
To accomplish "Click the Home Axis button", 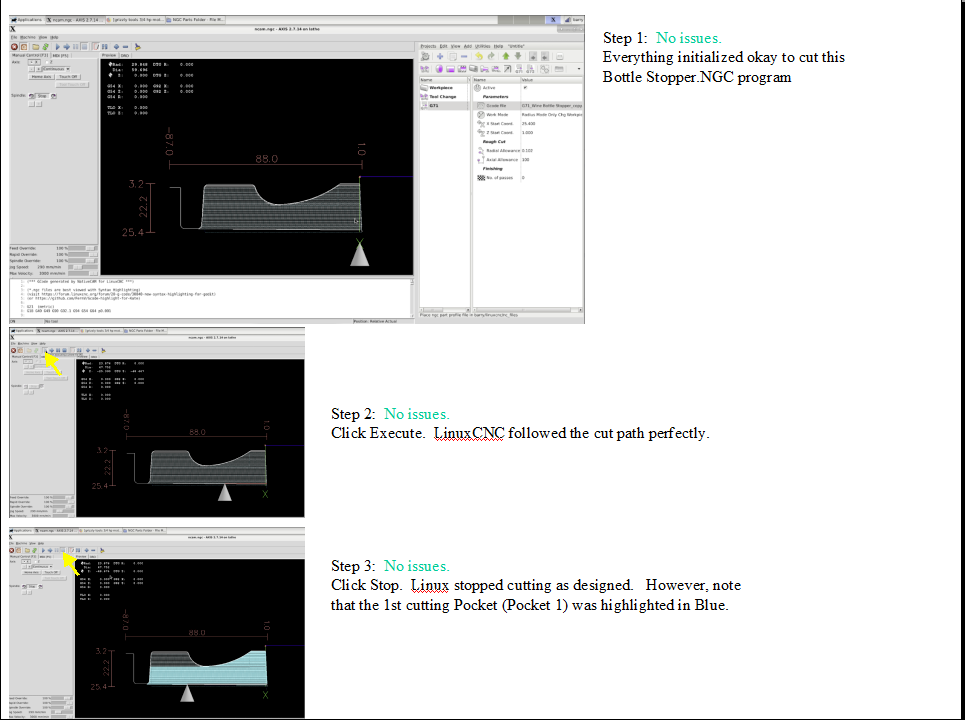I will click(x=42, y=77).
